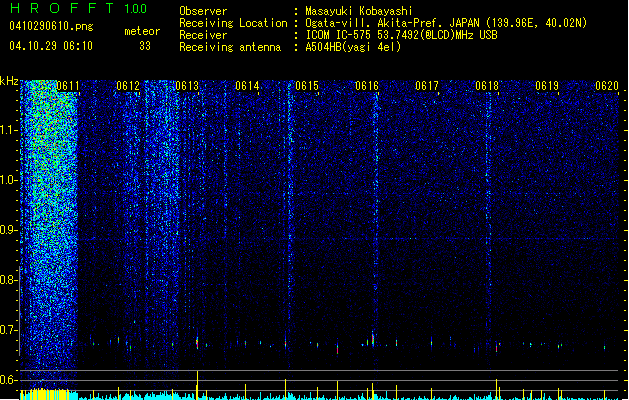Click the 0616 time marker
Viewport: 629px width, 400px height.
[367, 86]
